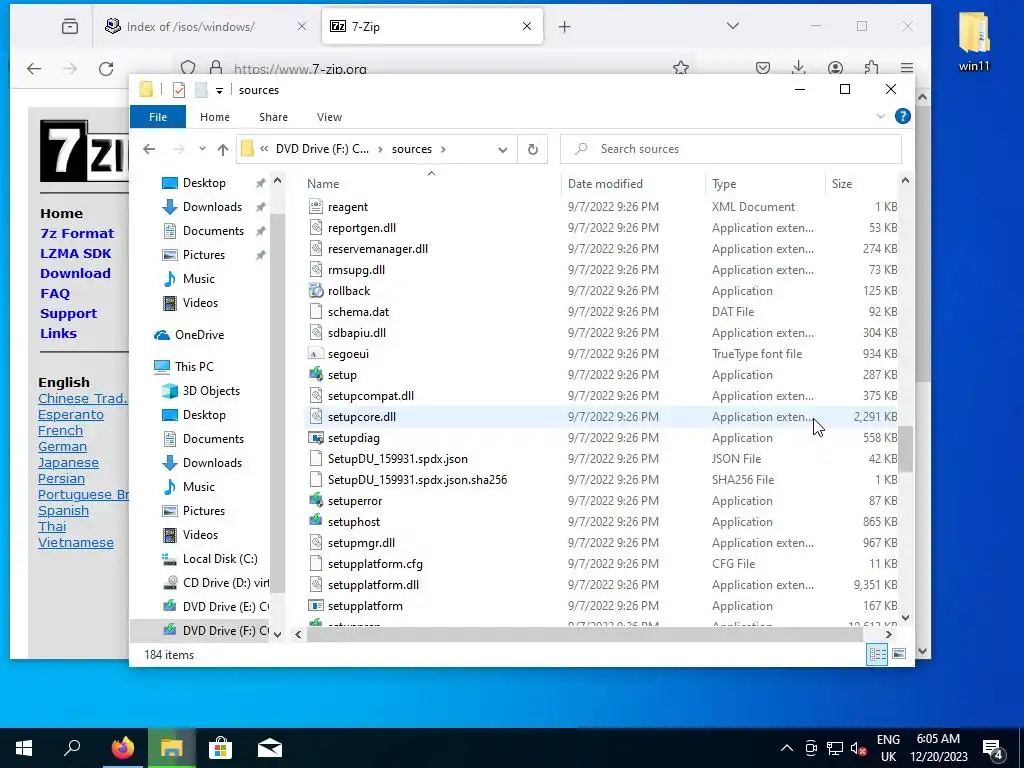Open recent locations dropdown arrow
Image resolution: width=1024 pixels, height=768 pixels.
tap(202, 149)
